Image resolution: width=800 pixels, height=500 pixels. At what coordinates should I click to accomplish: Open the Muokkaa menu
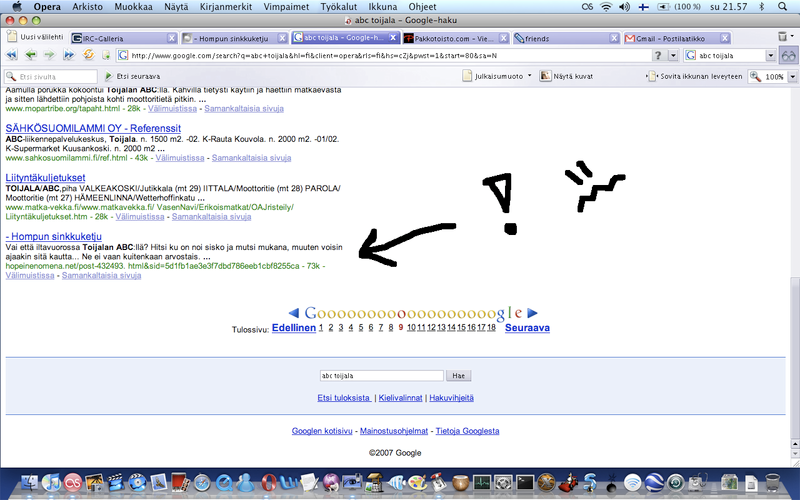[133, 7]
